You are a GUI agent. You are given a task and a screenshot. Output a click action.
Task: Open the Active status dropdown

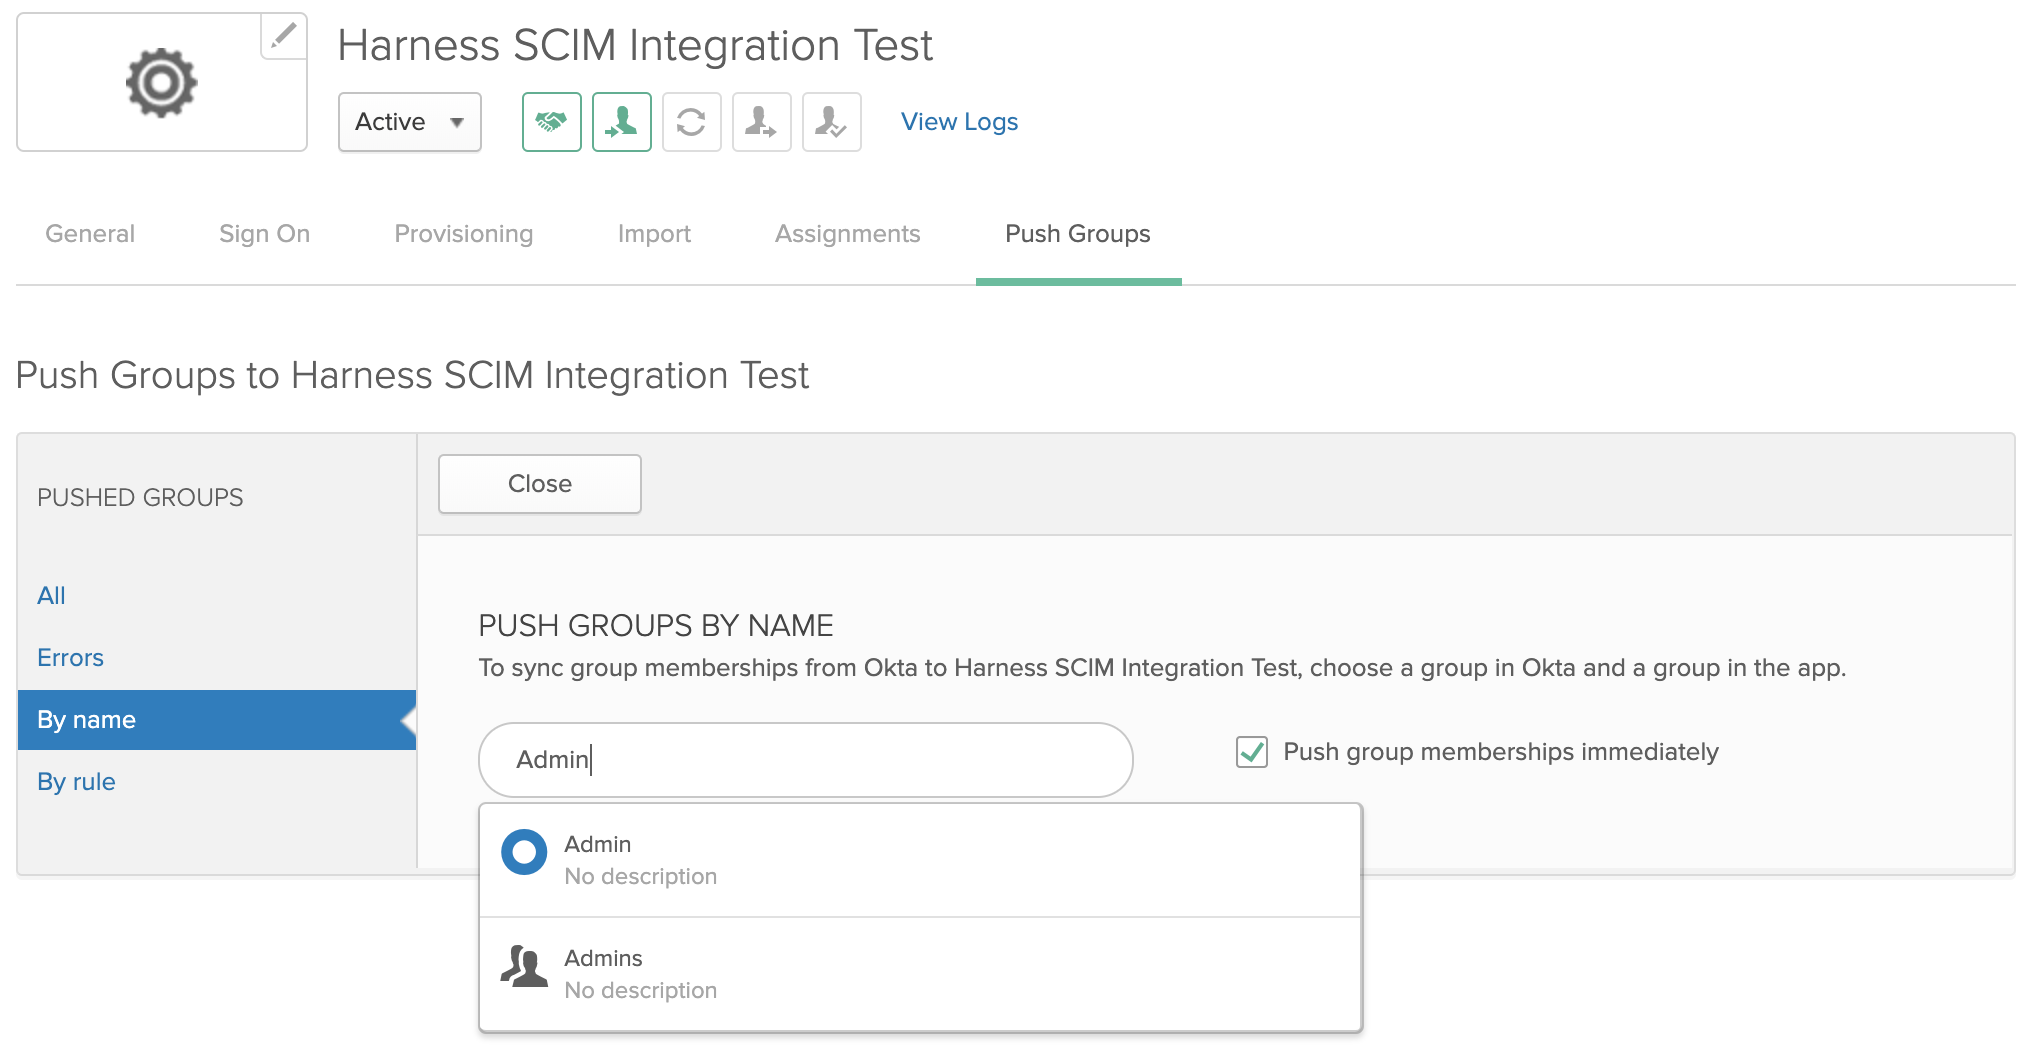[410, 122]
